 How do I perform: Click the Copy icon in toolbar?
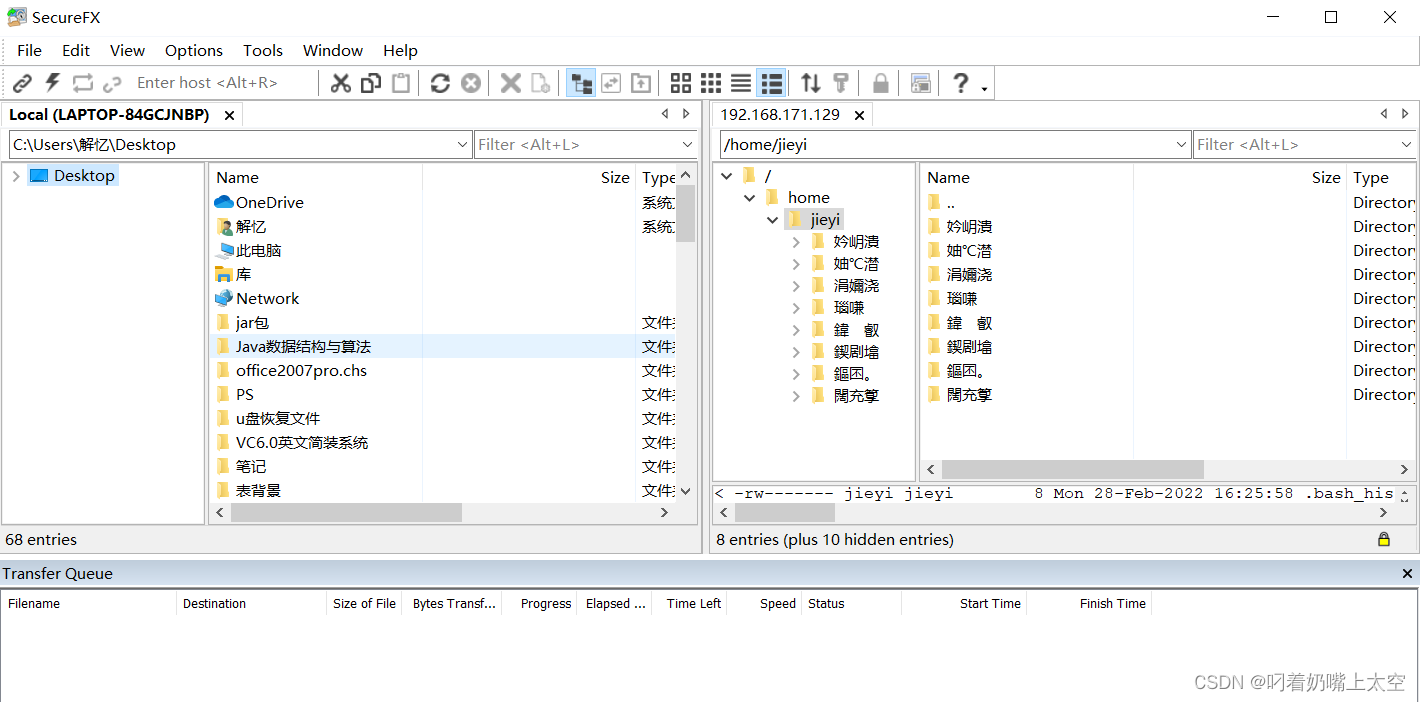click(371, 83)
